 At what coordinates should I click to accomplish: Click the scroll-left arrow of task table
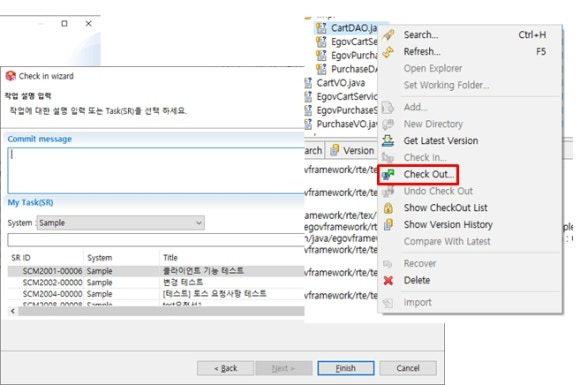point(13,311)
